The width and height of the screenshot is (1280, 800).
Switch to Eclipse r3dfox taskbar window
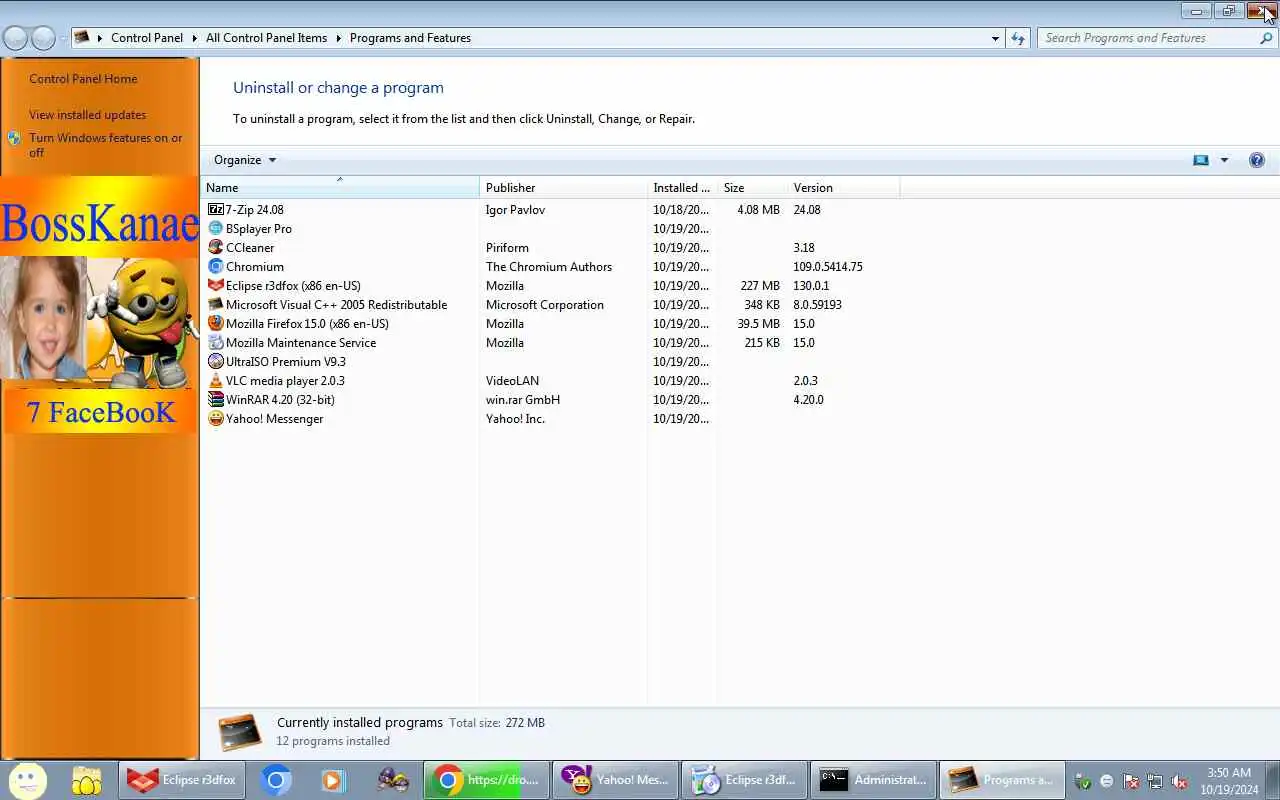point(182,780)
